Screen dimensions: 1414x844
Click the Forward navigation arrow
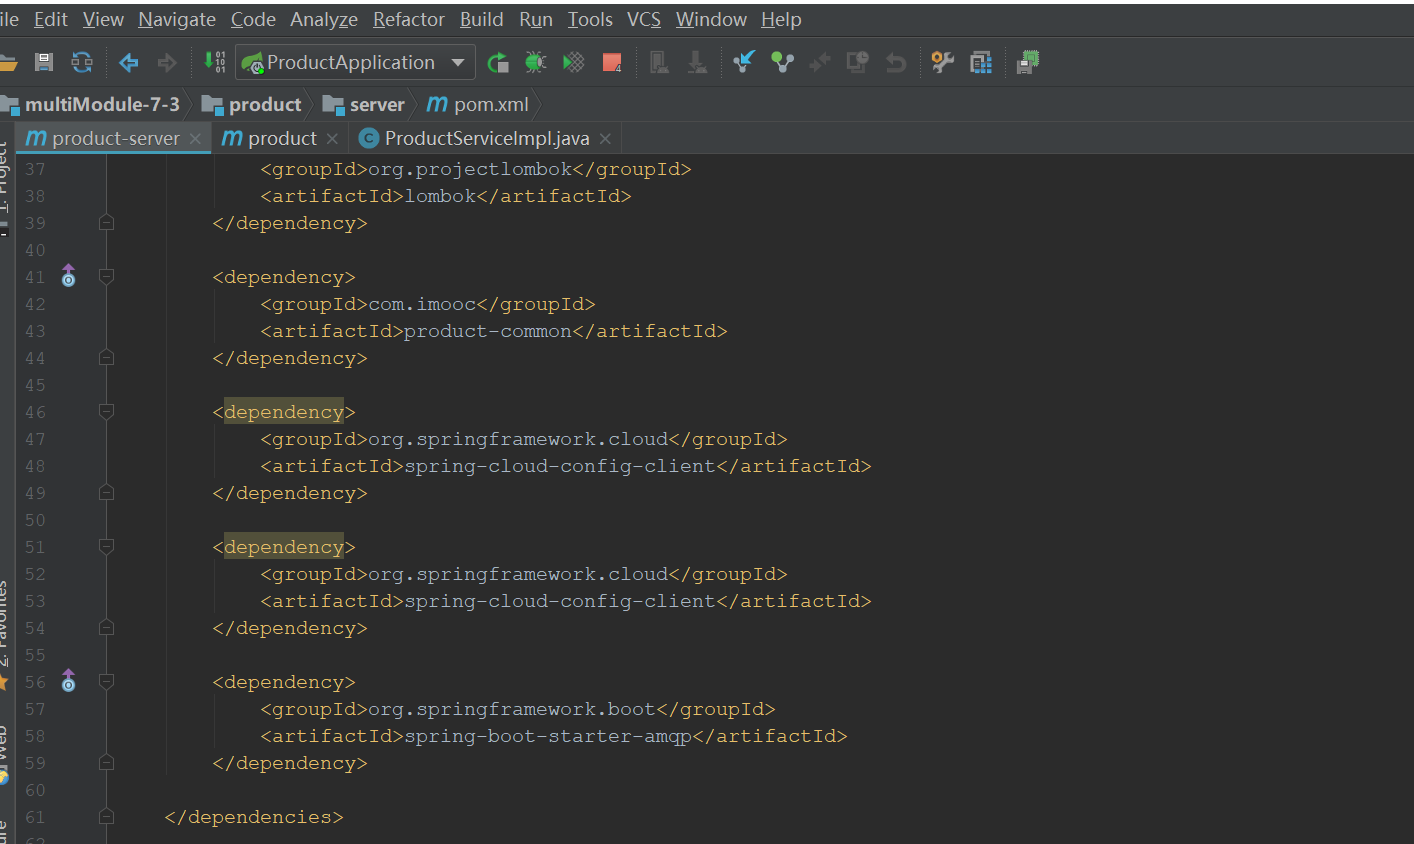167,63
